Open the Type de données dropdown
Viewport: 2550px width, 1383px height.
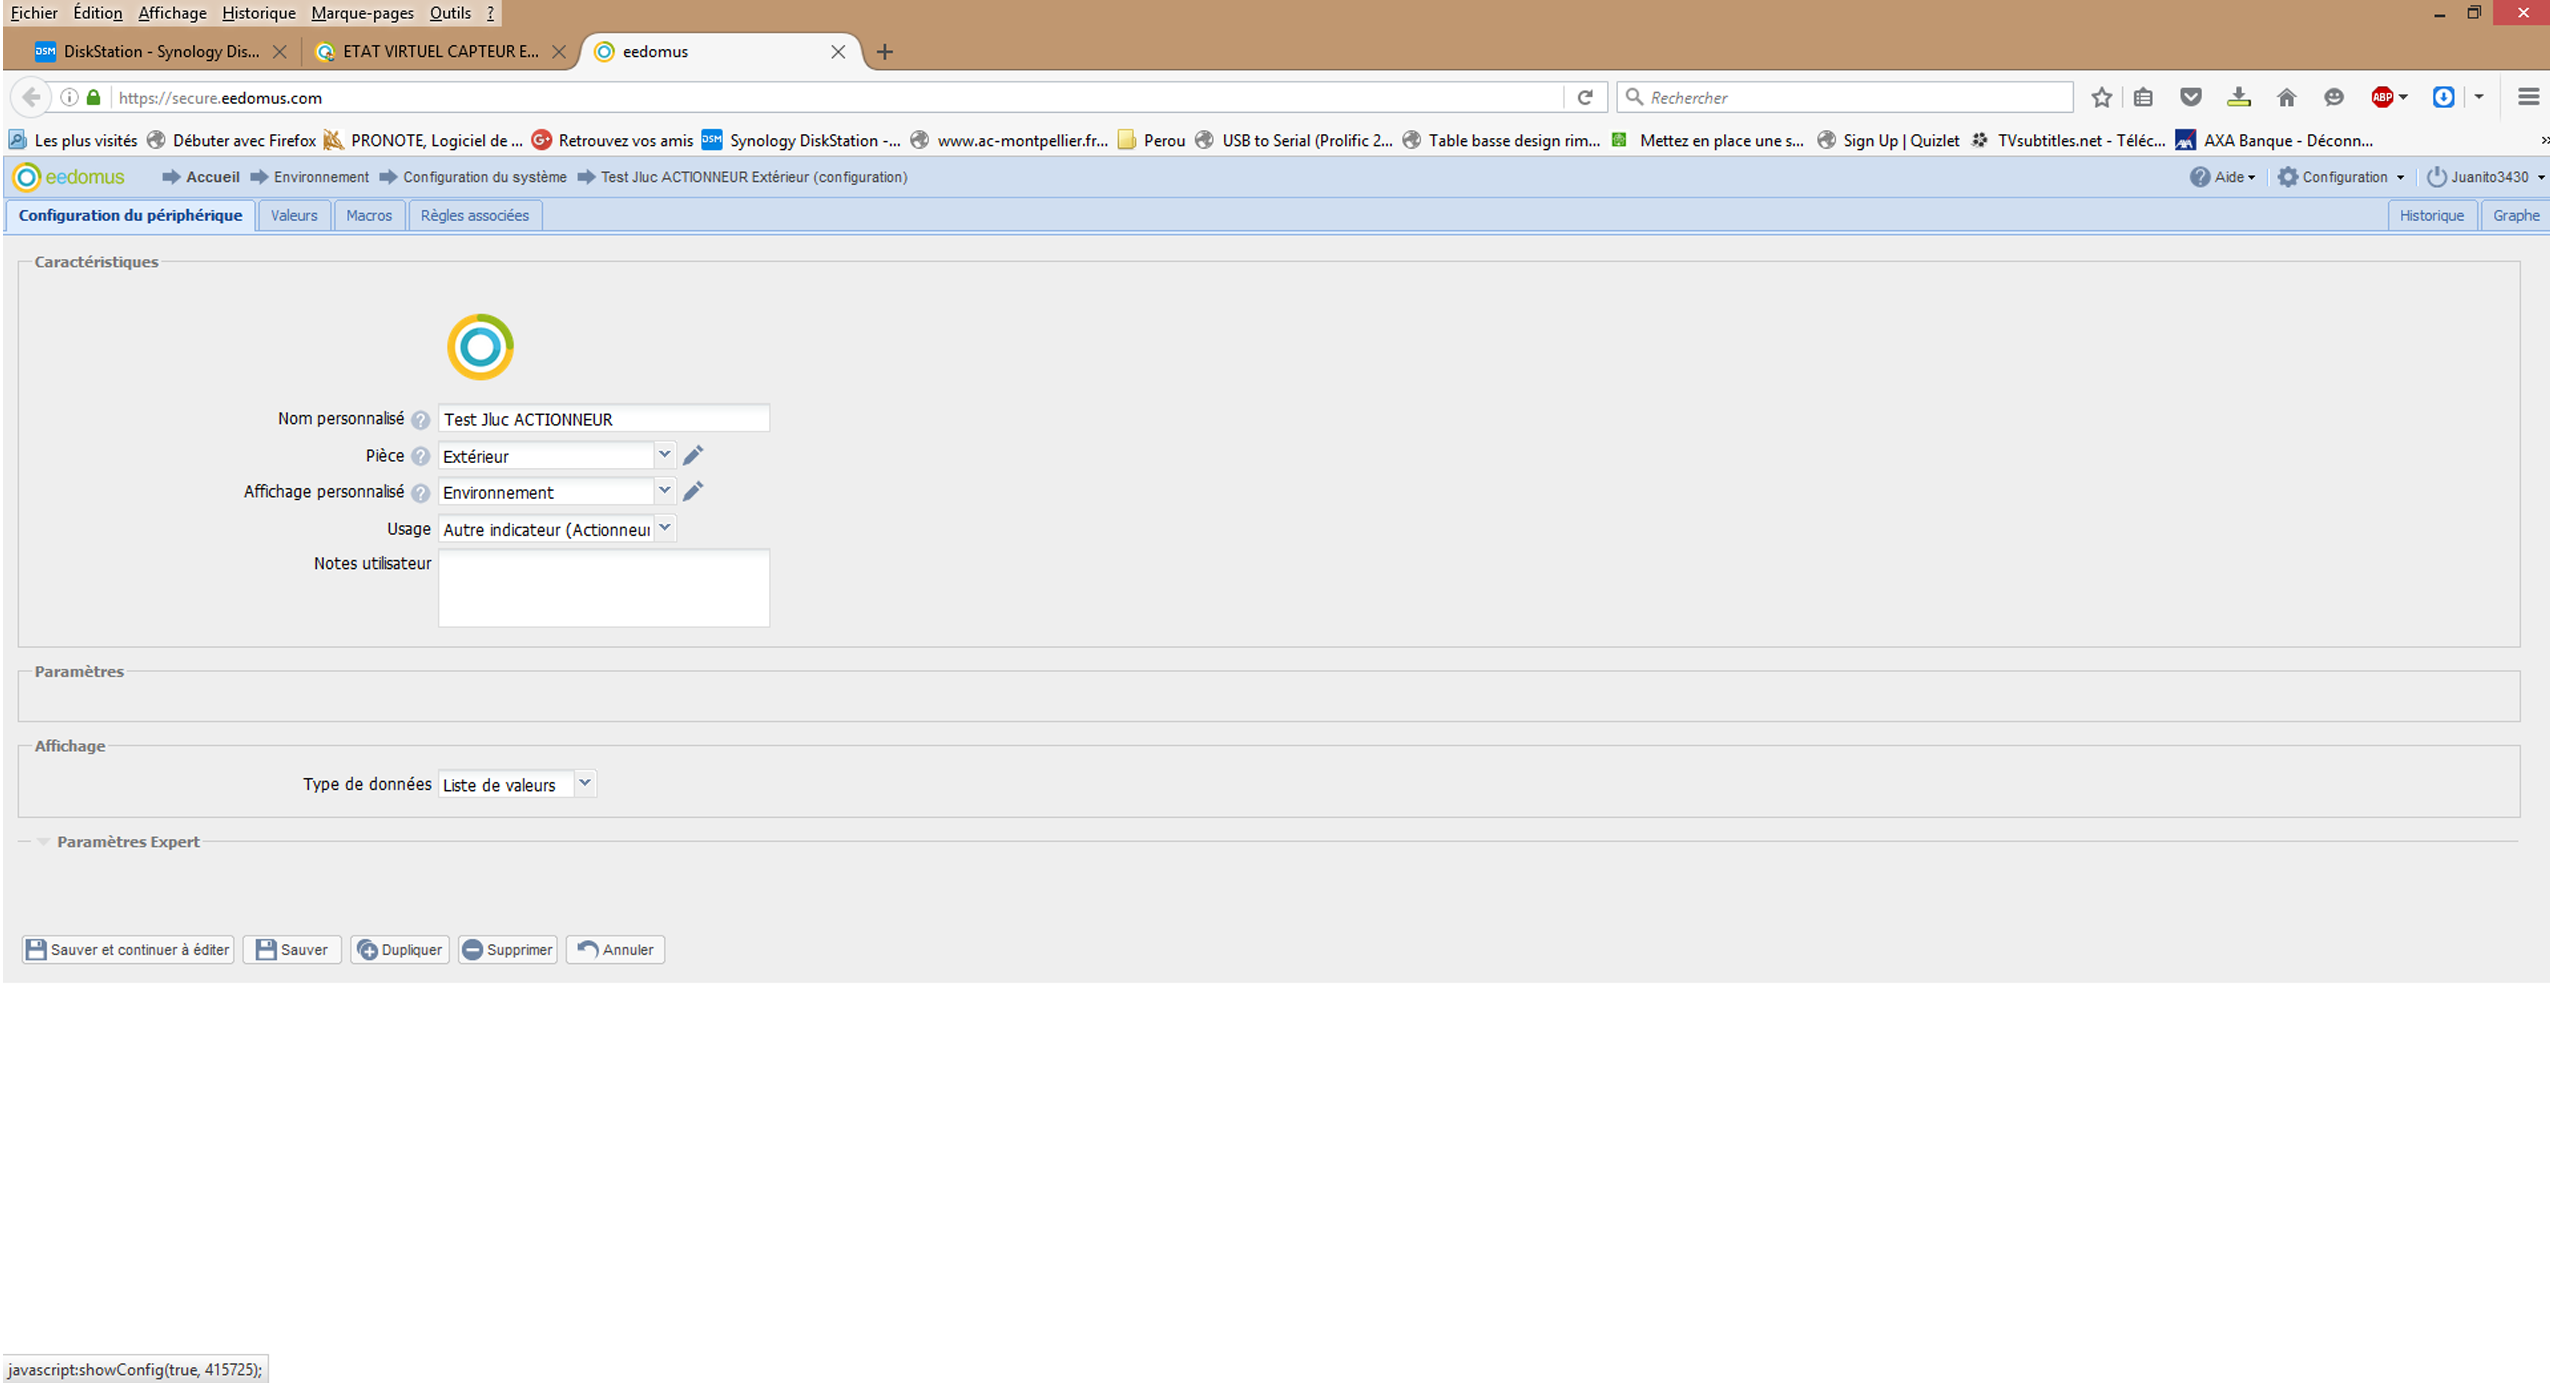[585, 783]
